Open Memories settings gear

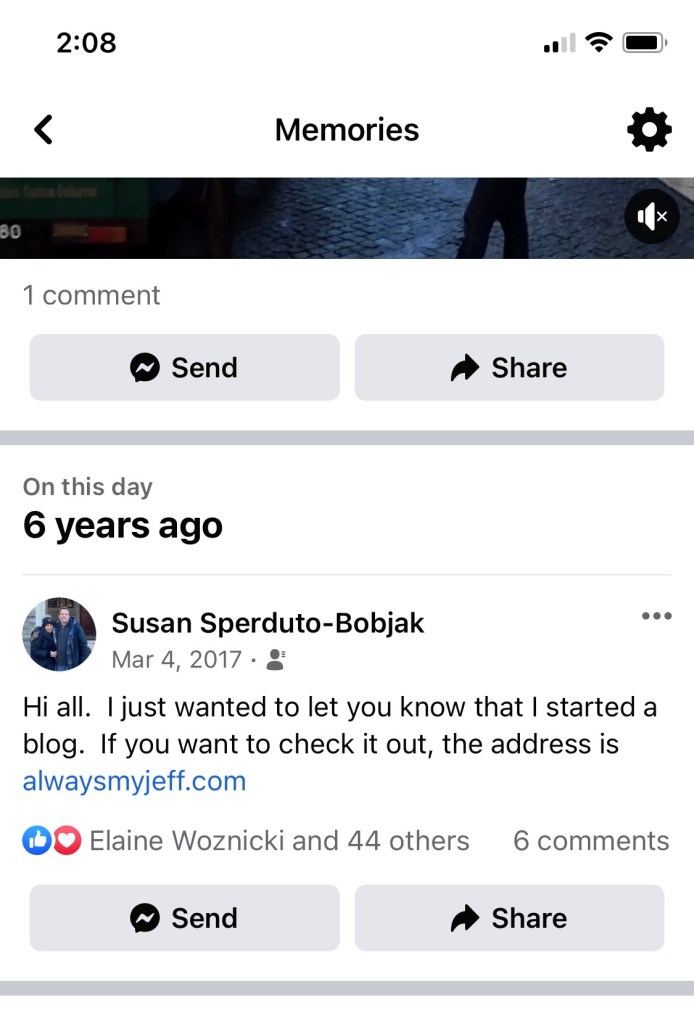pos(649,130)
